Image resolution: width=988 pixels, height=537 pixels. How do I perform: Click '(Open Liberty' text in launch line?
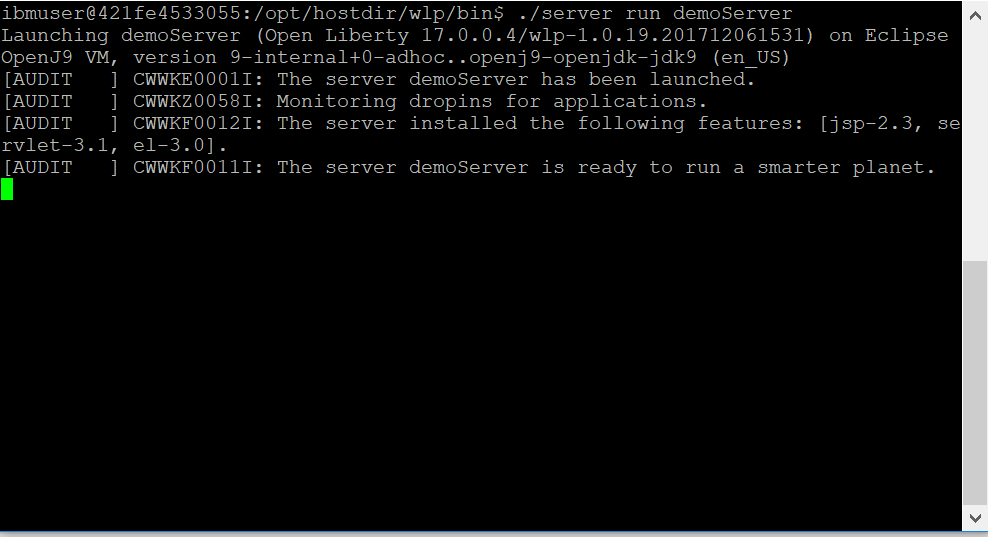[x=332, y=36]
